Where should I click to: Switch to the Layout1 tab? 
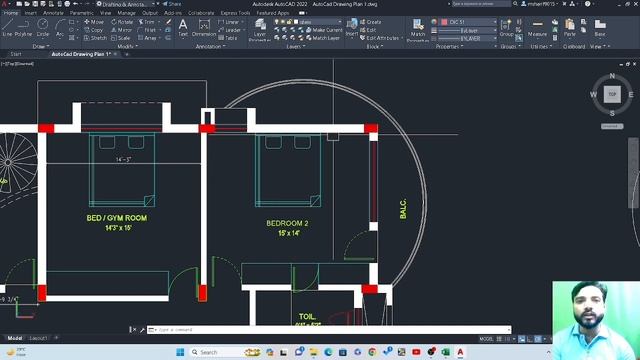[x=38, y=338]
